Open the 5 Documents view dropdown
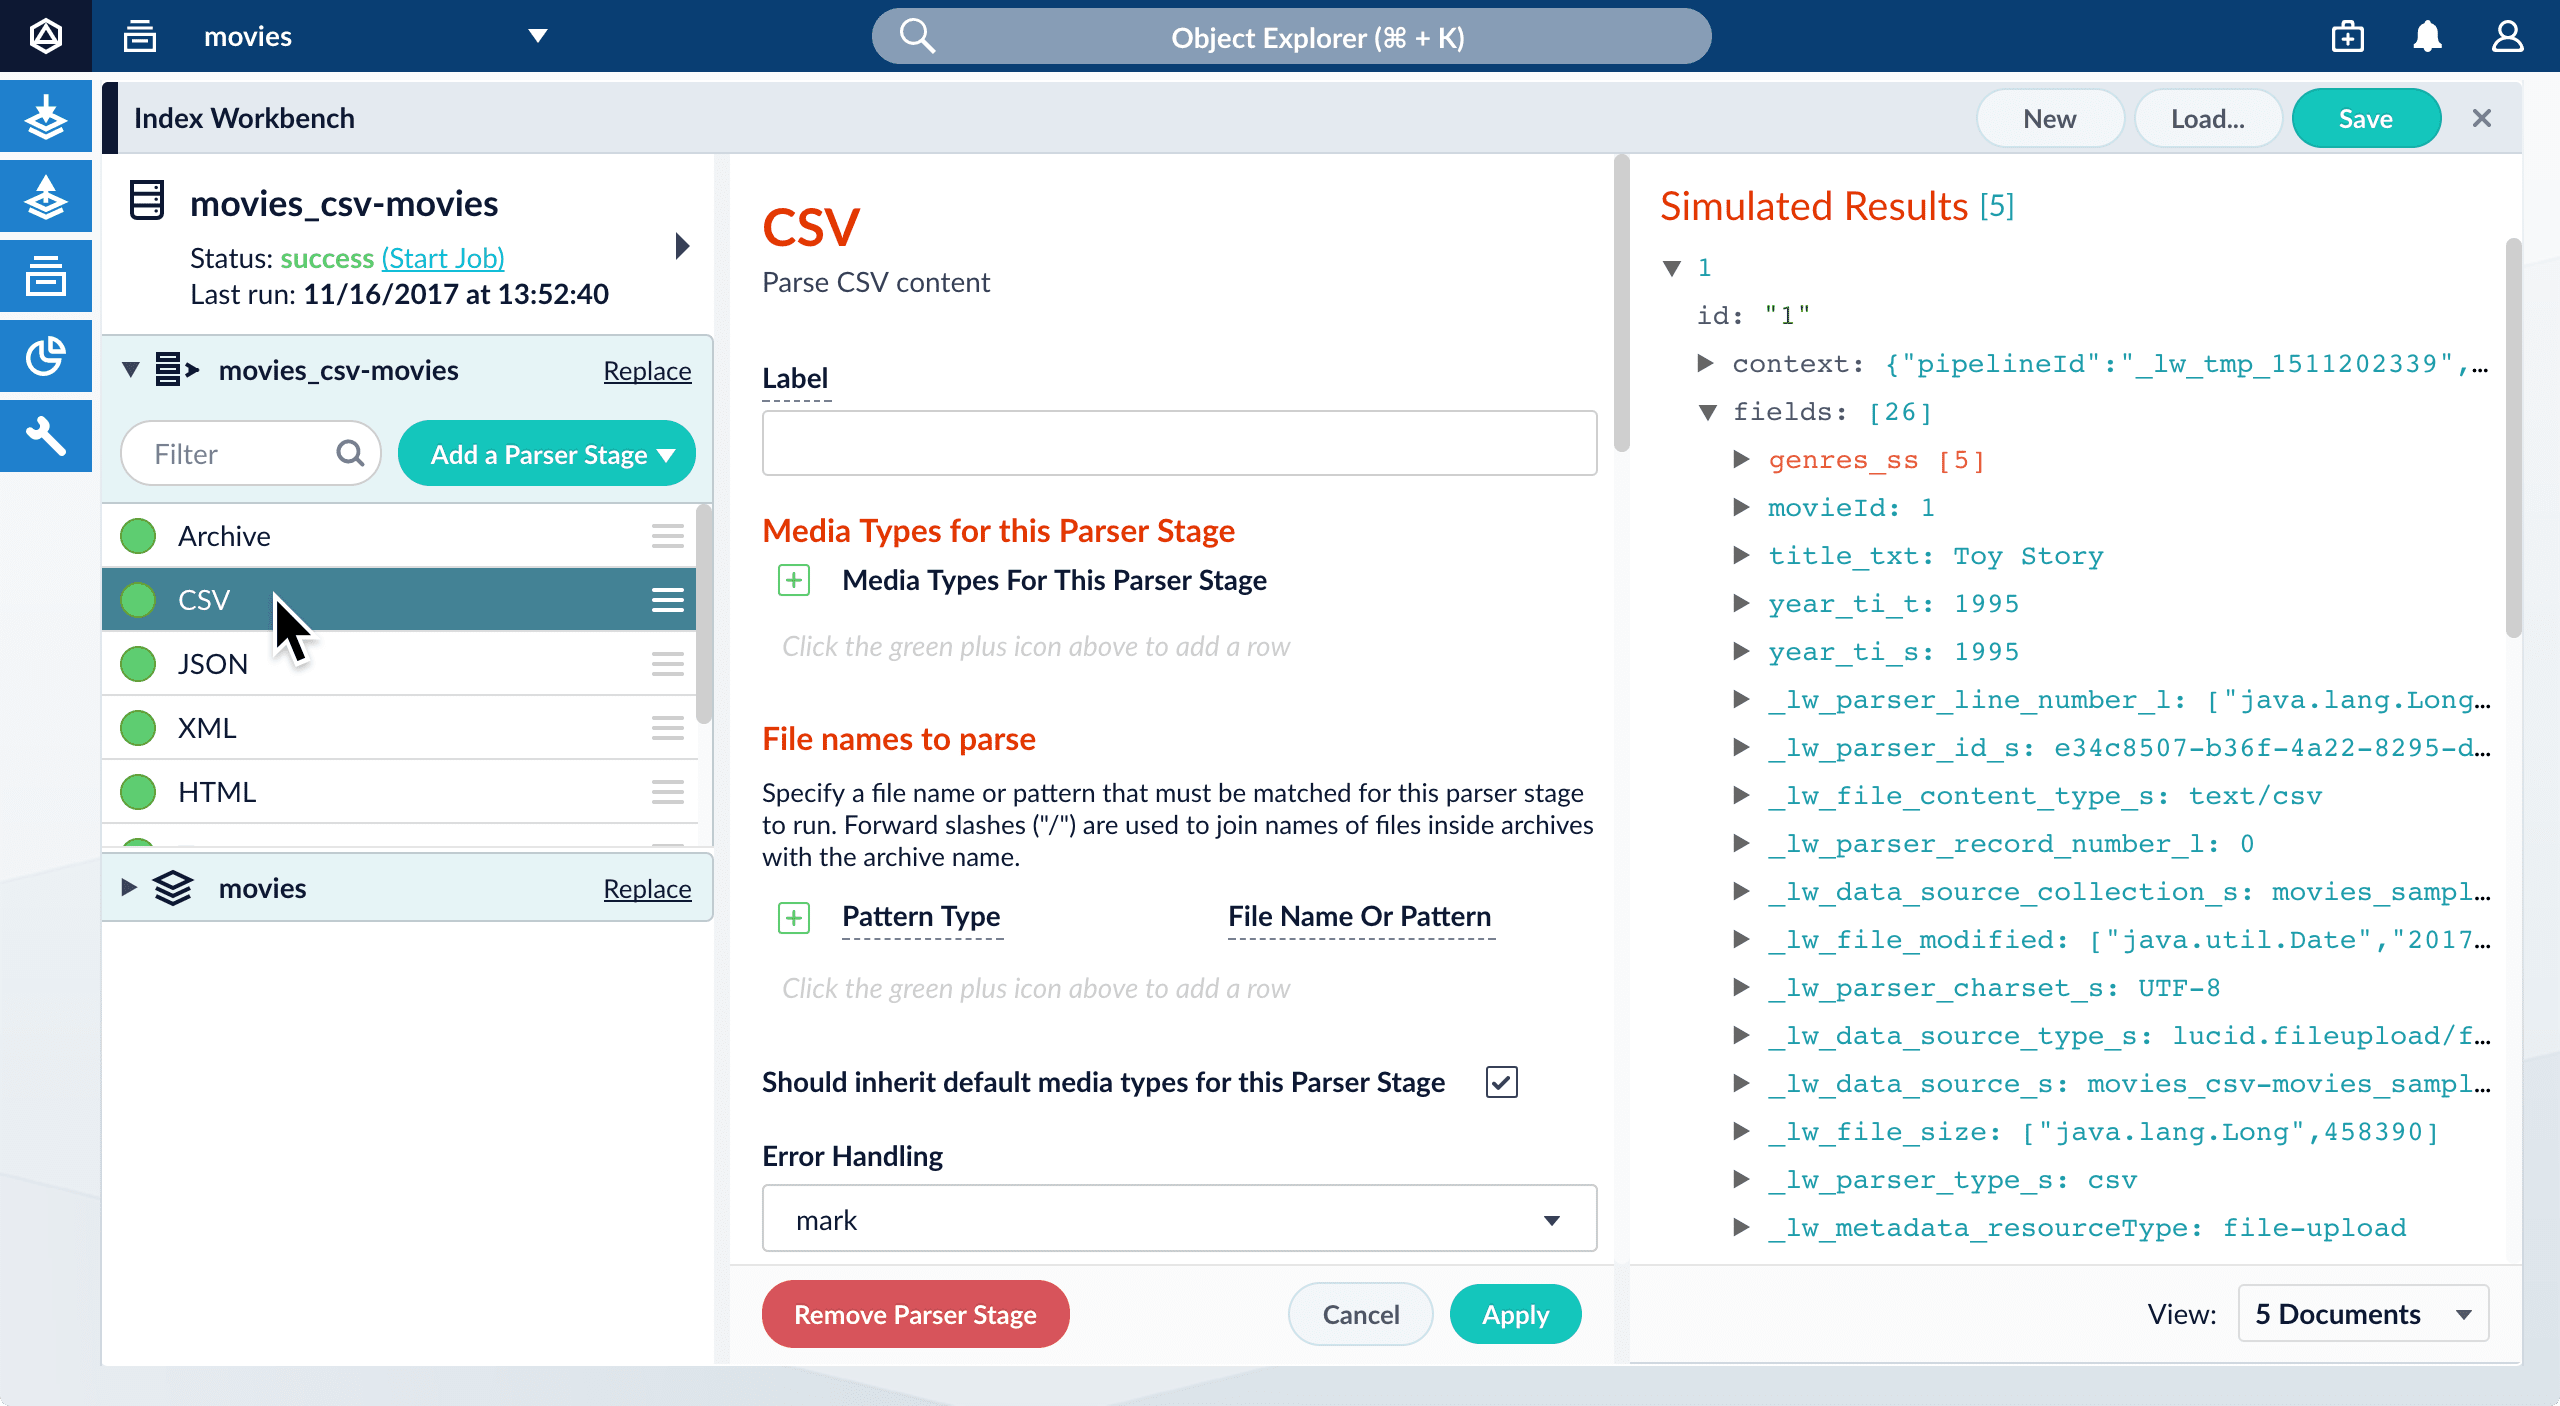 coord(2362,1314)
